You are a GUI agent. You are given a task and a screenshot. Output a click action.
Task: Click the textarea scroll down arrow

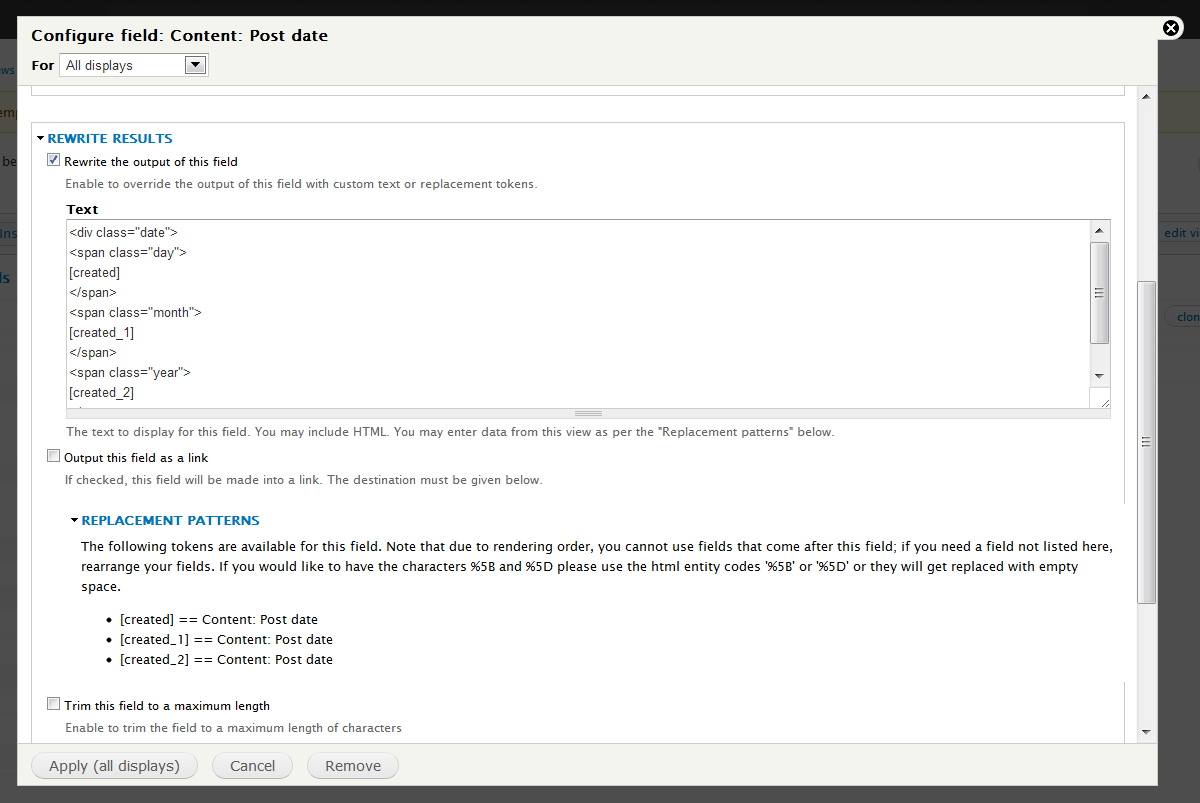(1099, 376)
